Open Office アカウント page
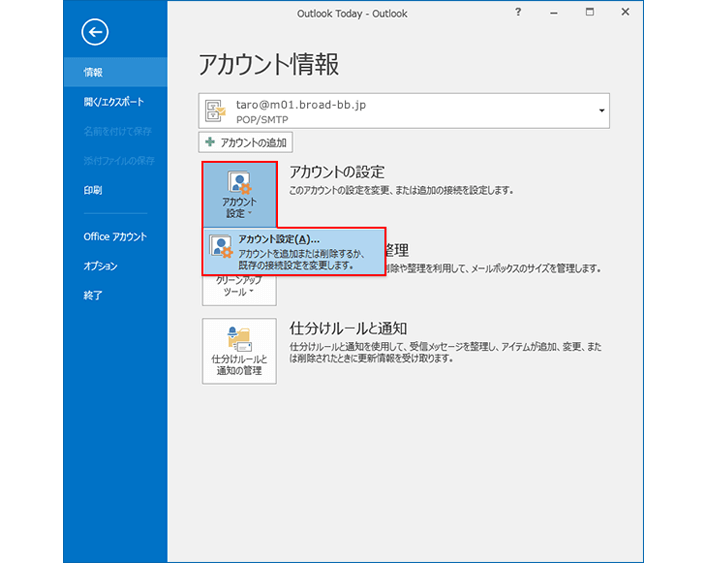710x563 pixels. click(x=115, y=237)
